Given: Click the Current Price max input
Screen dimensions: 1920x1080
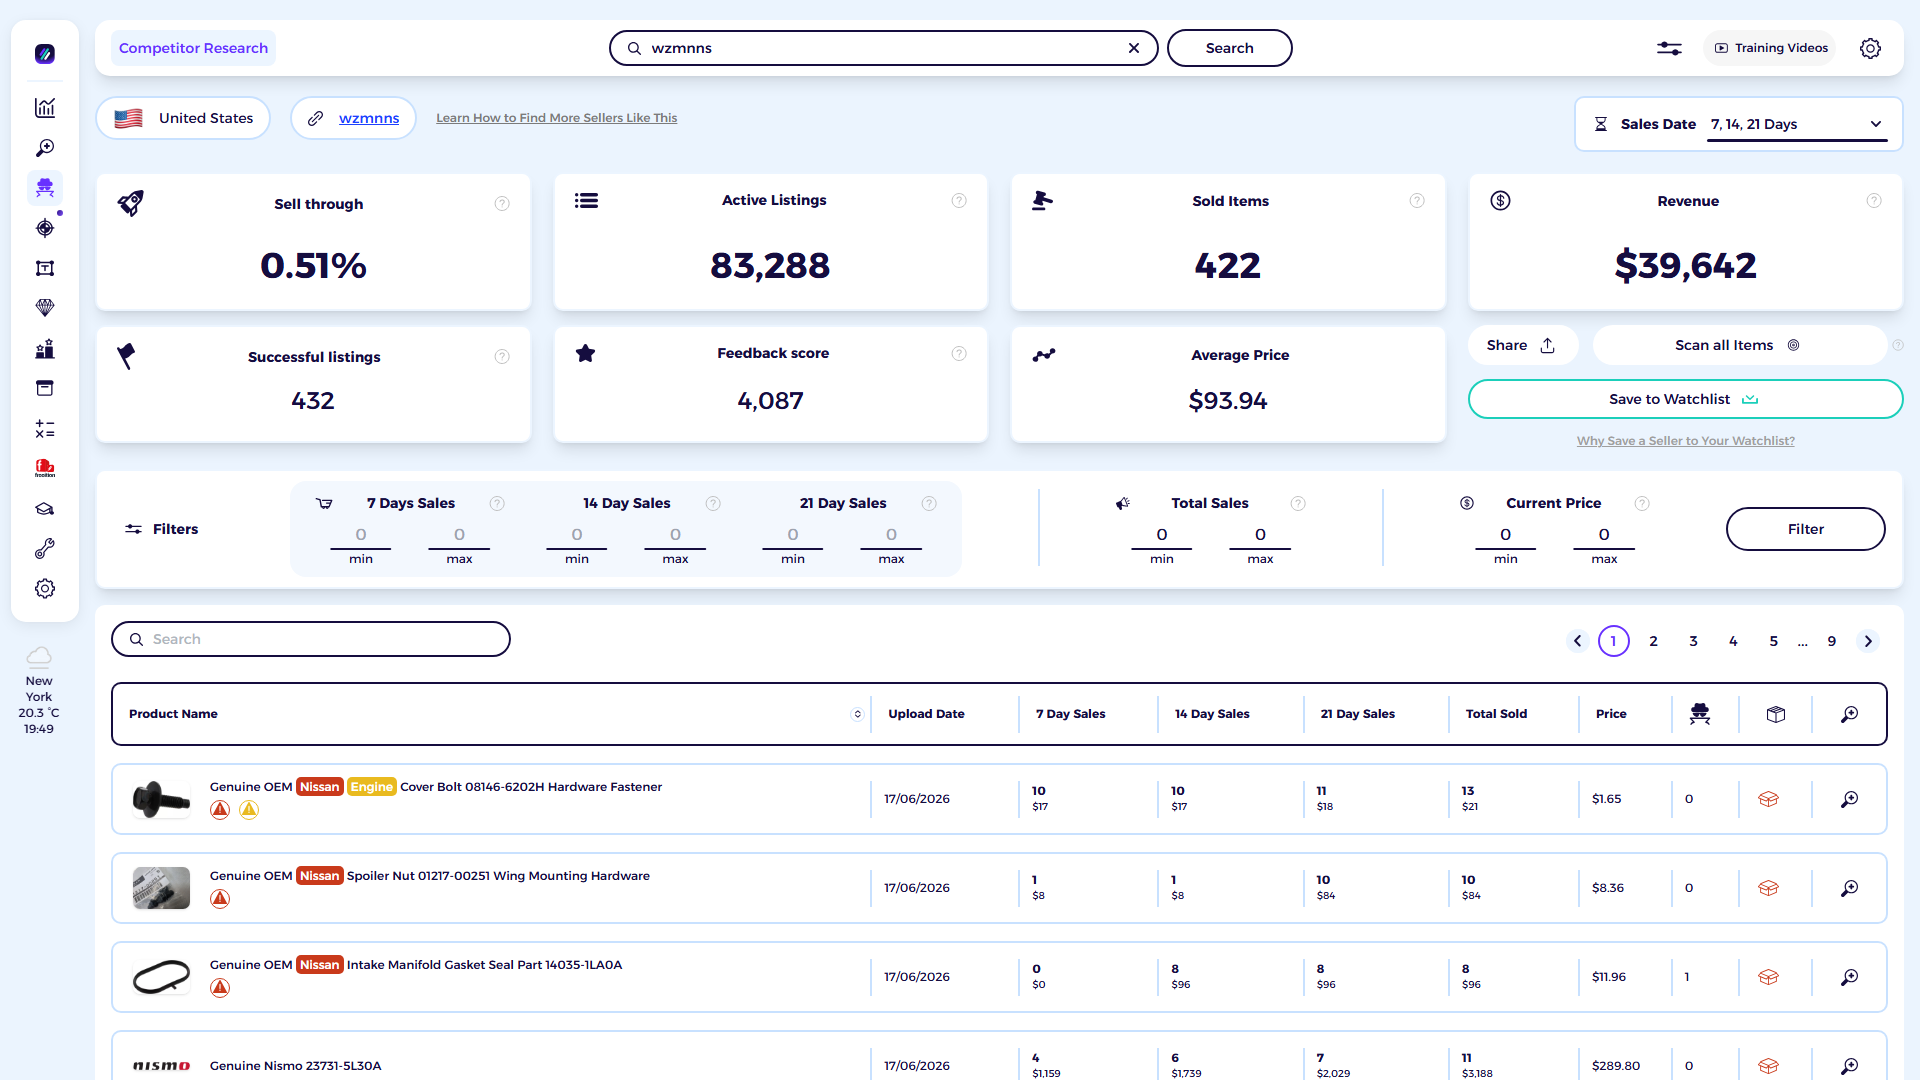Looking at the screenshot, I should 1604,535.
